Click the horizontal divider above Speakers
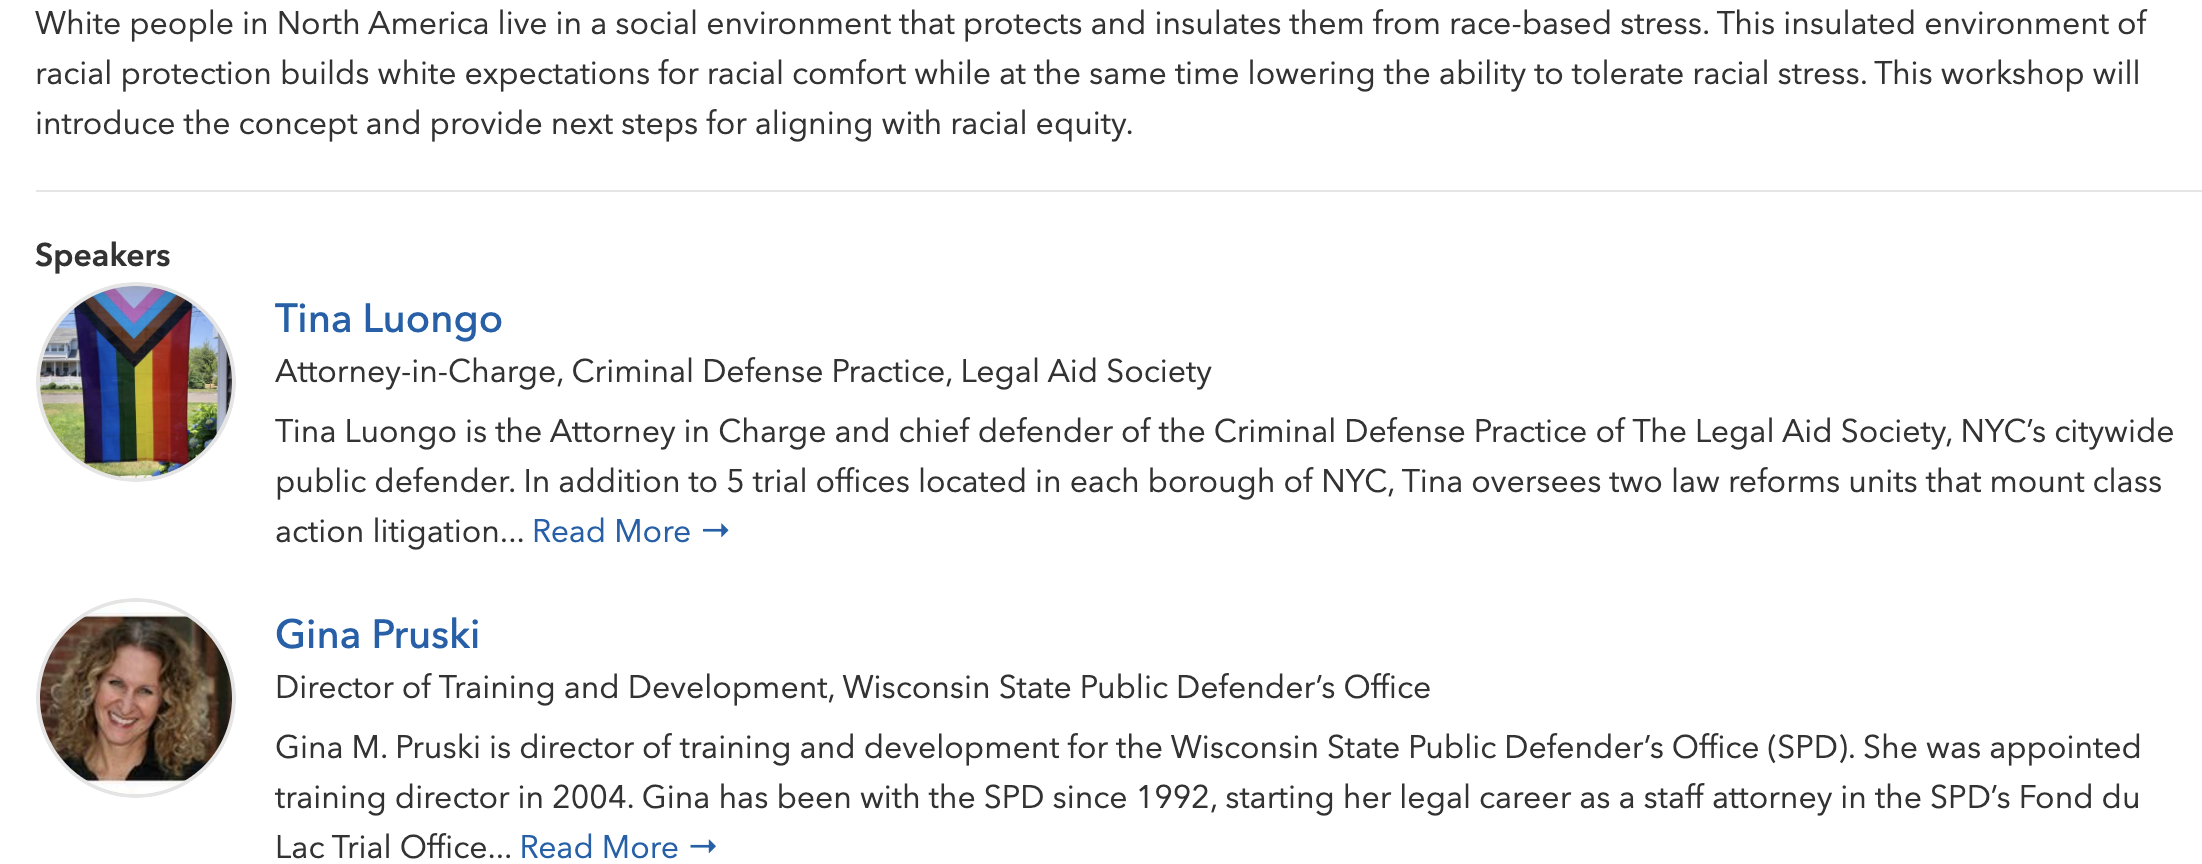Image resolution: width=2202 pixels, height=864 pixels. pyautogui.click(x=1118, y=190)
